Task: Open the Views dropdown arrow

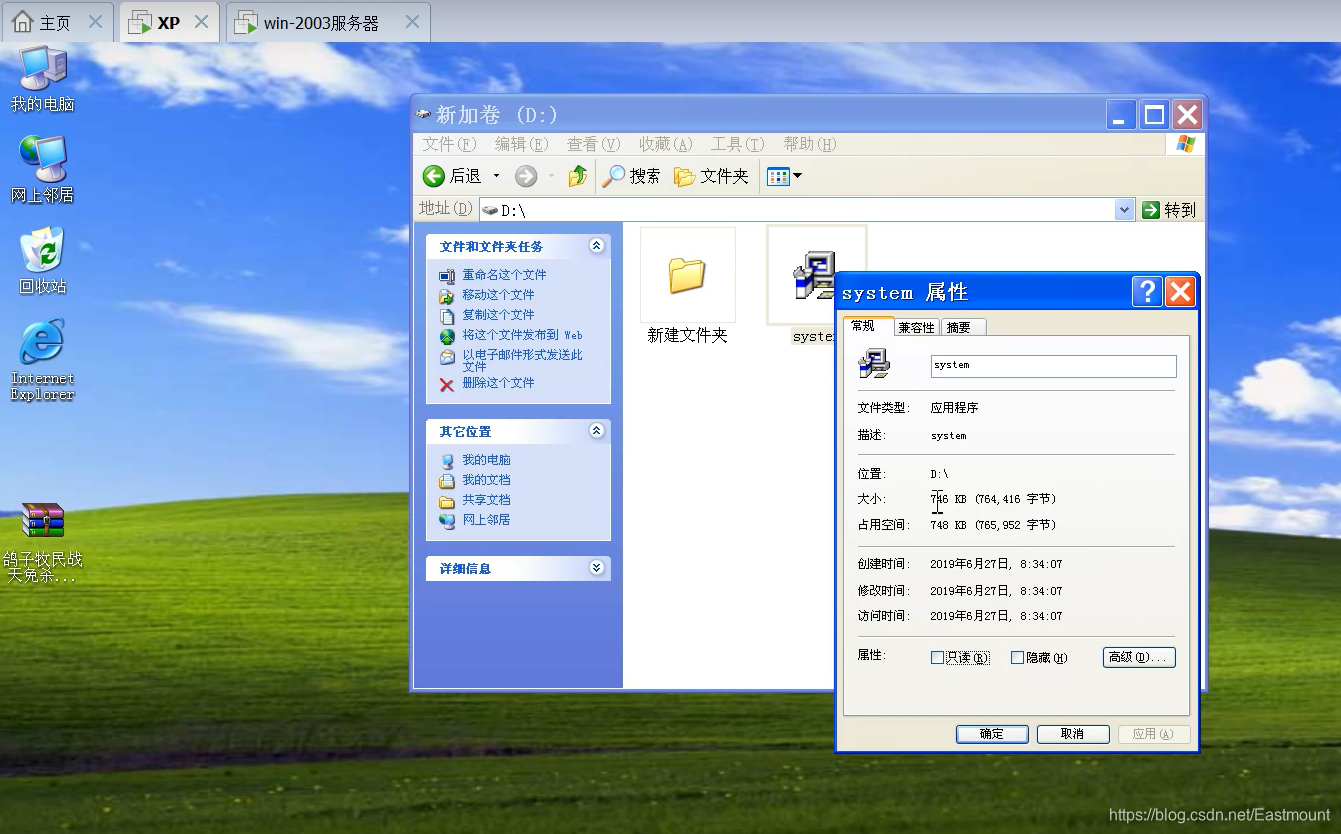Action: [797, 176]
